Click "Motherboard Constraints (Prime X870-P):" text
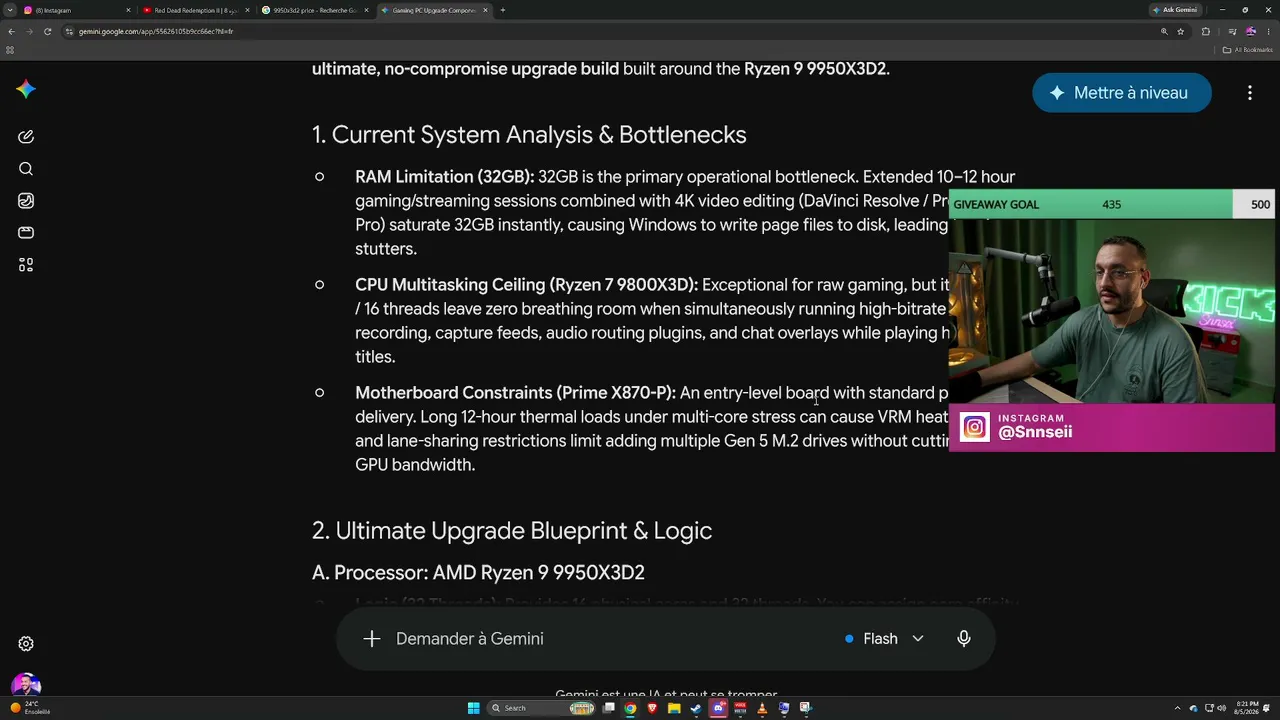This screenshot has width=1280, height=720. [x=516, y=393]
